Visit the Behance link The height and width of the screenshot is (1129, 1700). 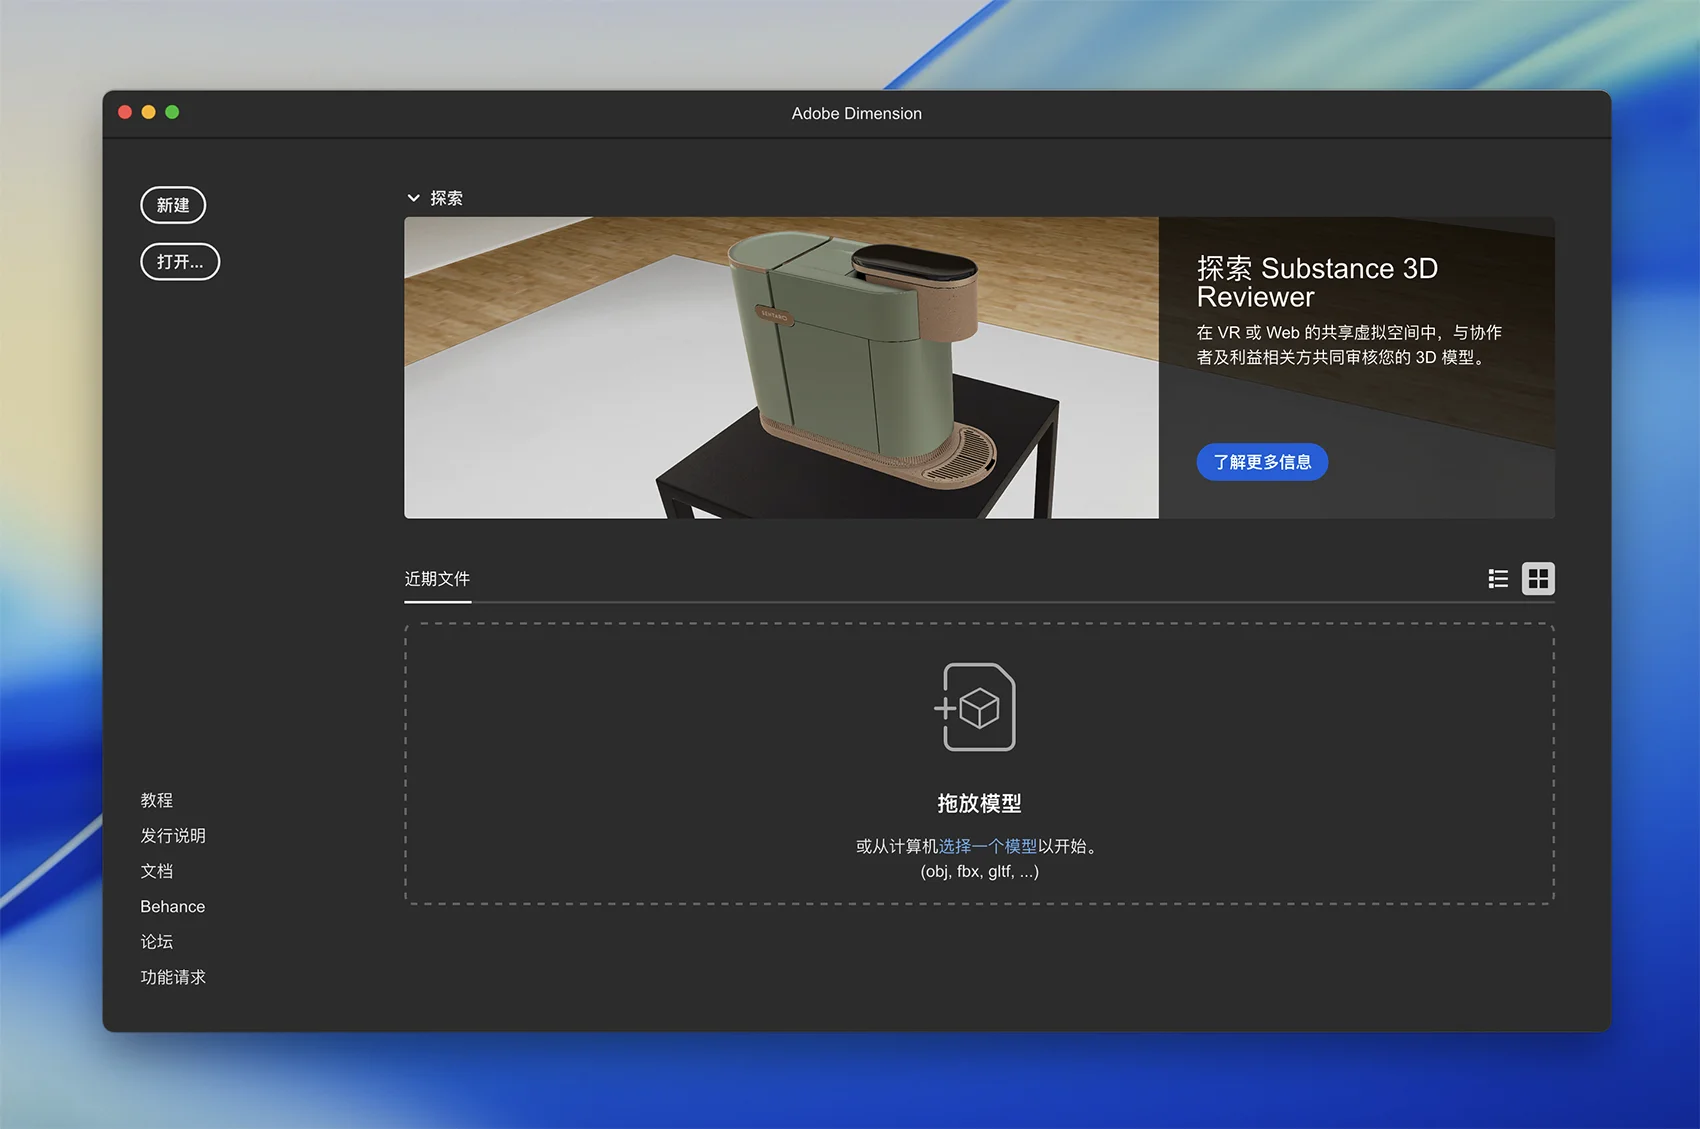pos(173,906)
